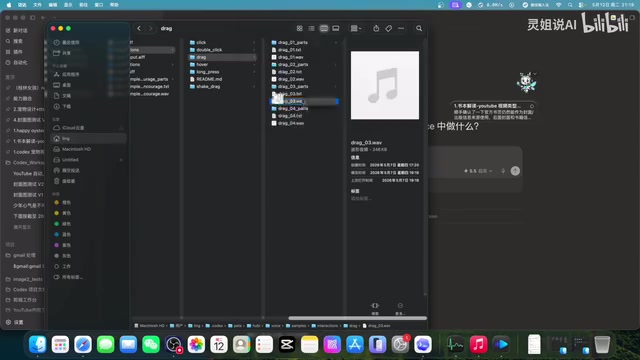Open the Finder more actions ellipsis
Viewport: 640px width, 360px height.
401,28
